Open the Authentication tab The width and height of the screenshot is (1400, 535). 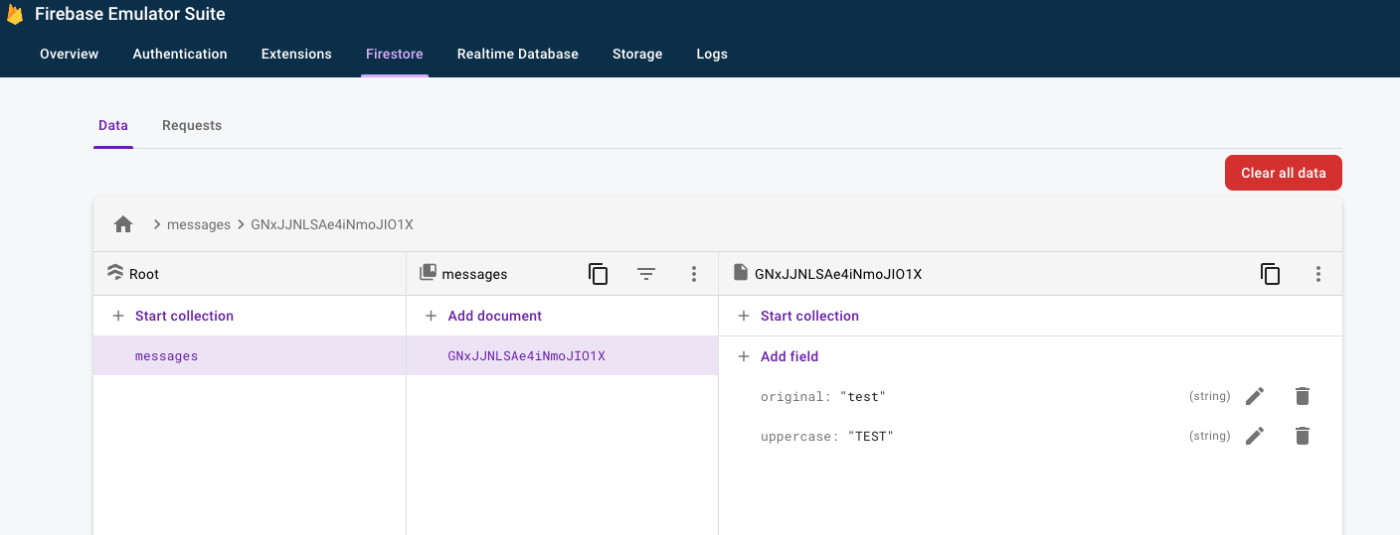[180, 54]
